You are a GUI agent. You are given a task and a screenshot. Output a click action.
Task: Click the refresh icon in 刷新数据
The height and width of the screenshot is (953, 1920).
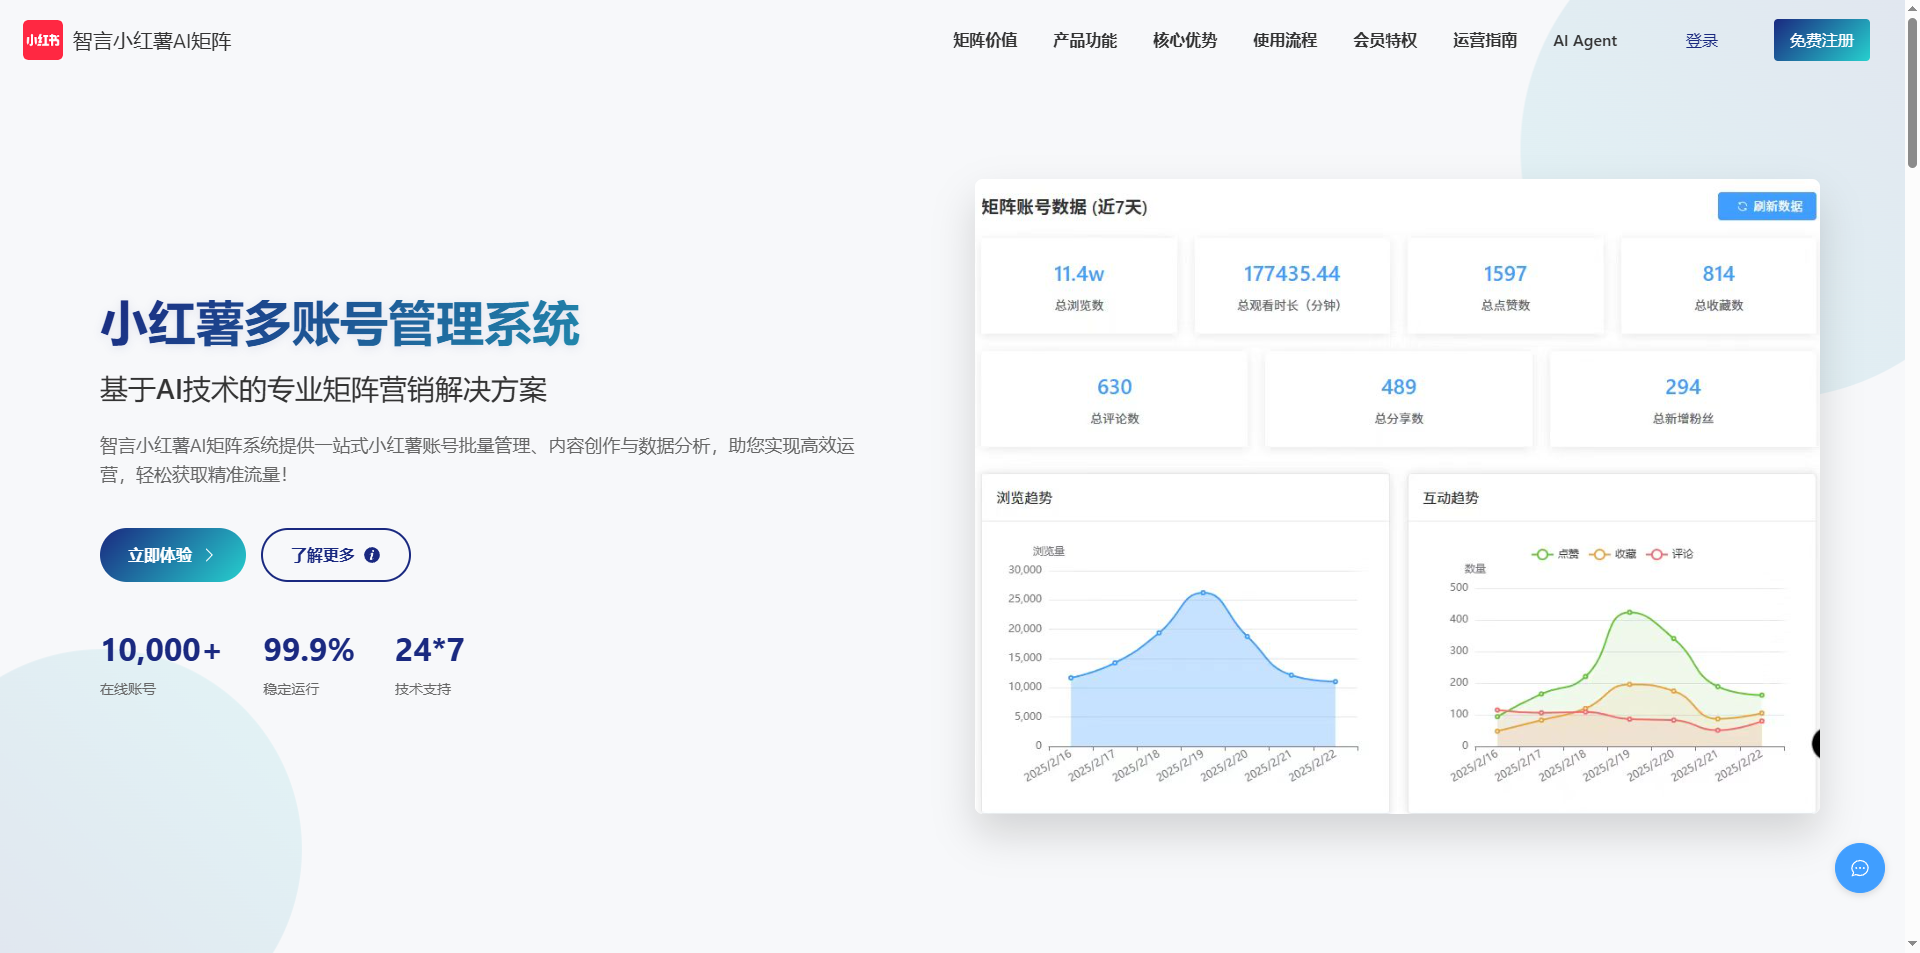1741,207
